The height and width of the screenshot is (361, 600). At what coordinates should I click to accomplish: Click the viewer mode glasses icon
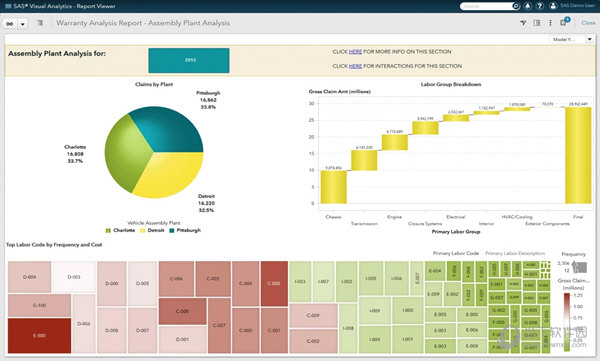tap(10, 24)
